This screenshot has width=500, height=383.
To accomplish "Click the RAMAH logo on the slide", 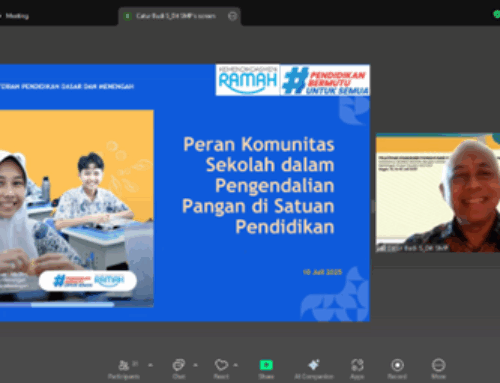I will coord(247,80).
